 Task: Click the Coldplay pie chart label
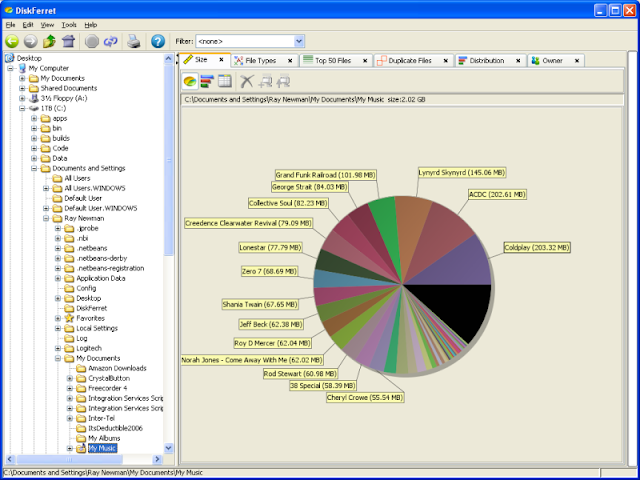coord(535,247)
